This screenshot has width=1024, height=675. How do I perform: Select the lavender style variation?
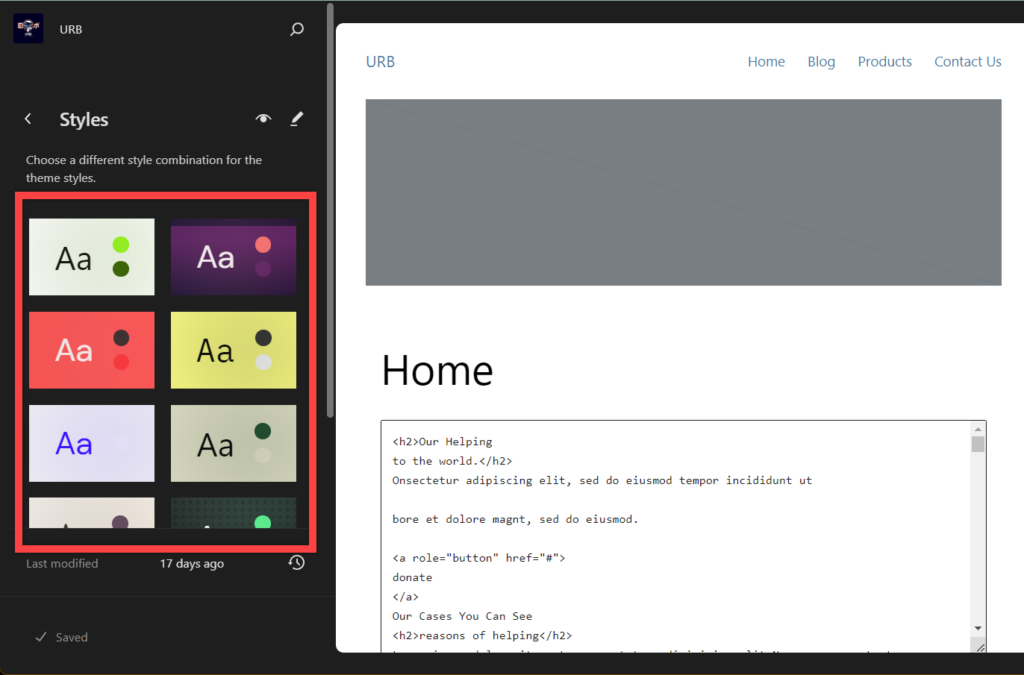(x=91, y=443)
